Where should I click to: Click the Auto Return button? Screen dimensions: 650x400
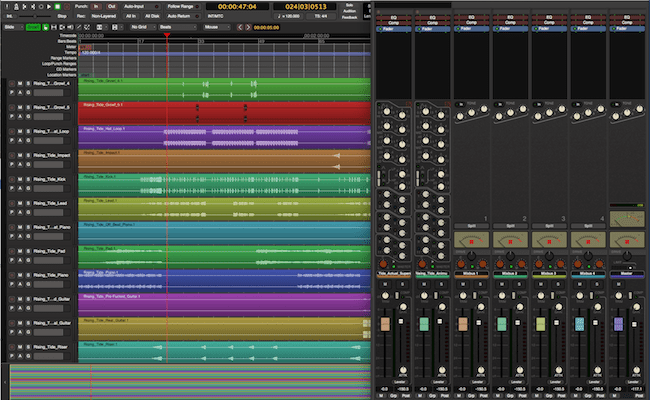coord(180,17)
